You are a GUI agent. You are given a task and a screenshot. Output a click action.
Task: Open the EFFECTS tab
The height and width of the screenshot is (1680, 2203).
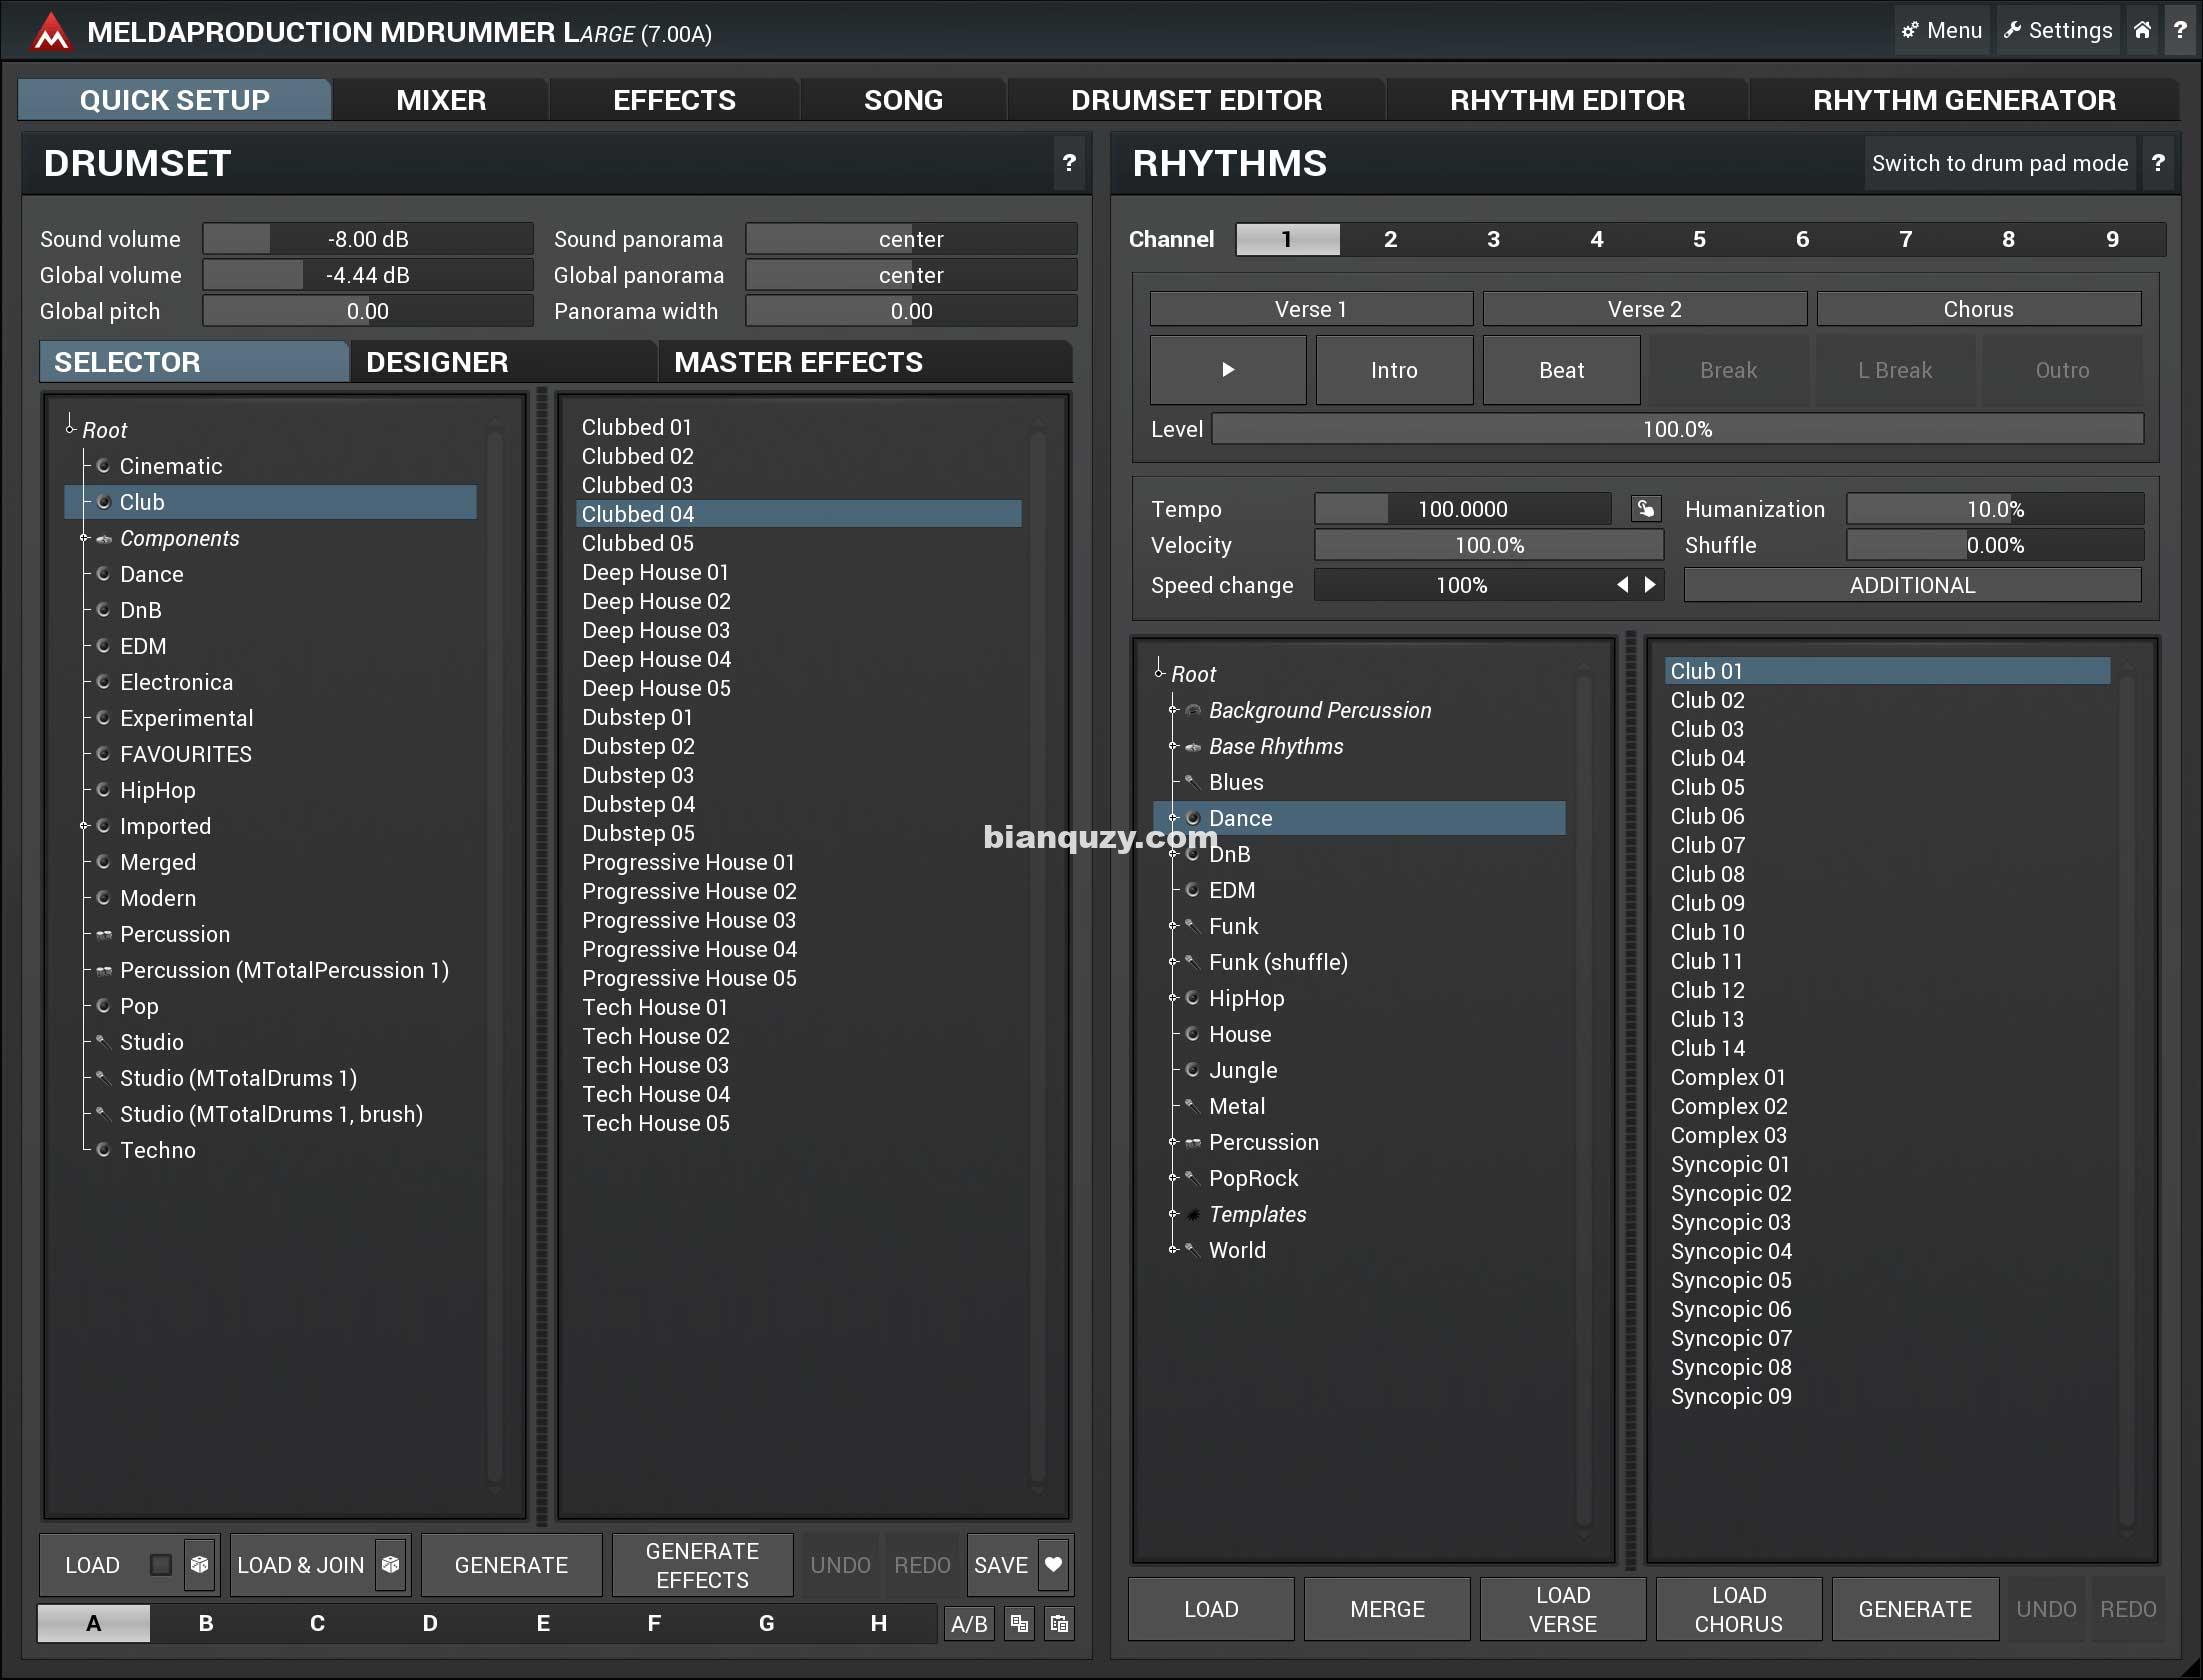[x=674, y=100]
